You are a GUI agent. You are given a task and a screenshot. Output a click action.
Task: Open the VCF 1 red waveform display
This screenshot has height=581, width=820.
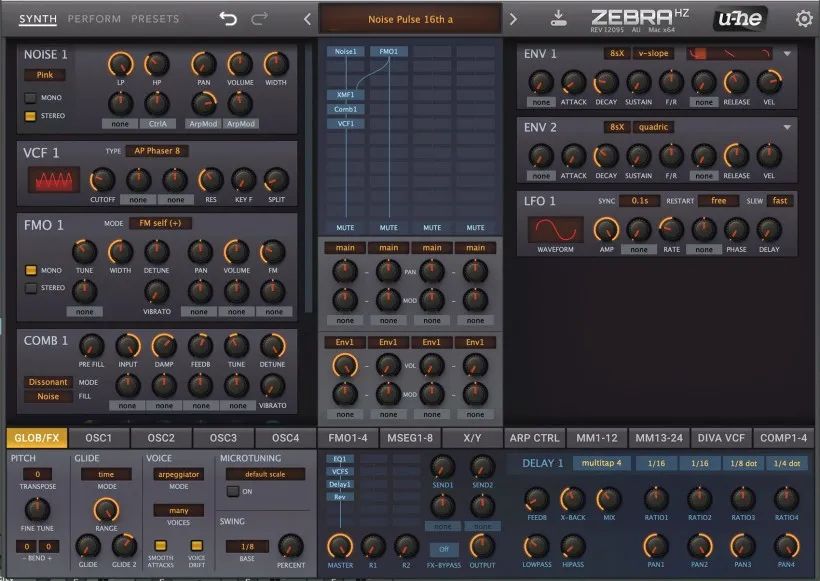click(x=54, y=180)
